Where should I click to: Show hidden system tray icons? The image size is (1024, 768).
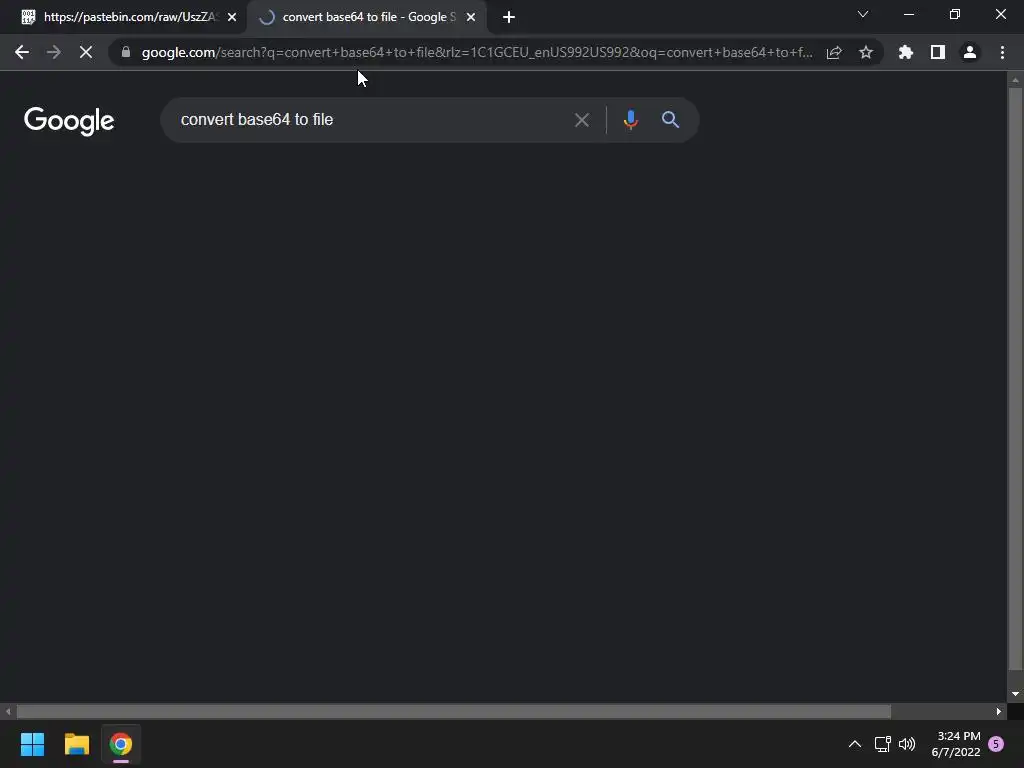(854, 744)
